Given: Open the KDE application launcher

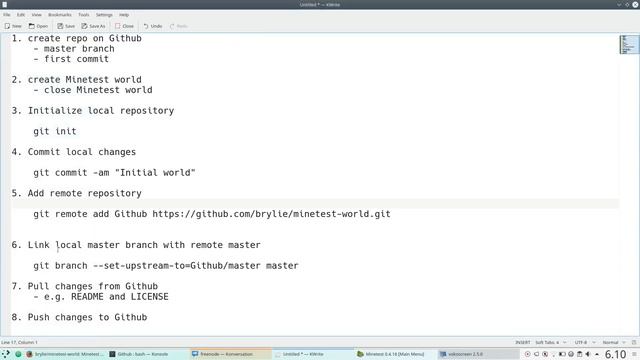Looking at the screenshot, I should (x=6, y=354).
